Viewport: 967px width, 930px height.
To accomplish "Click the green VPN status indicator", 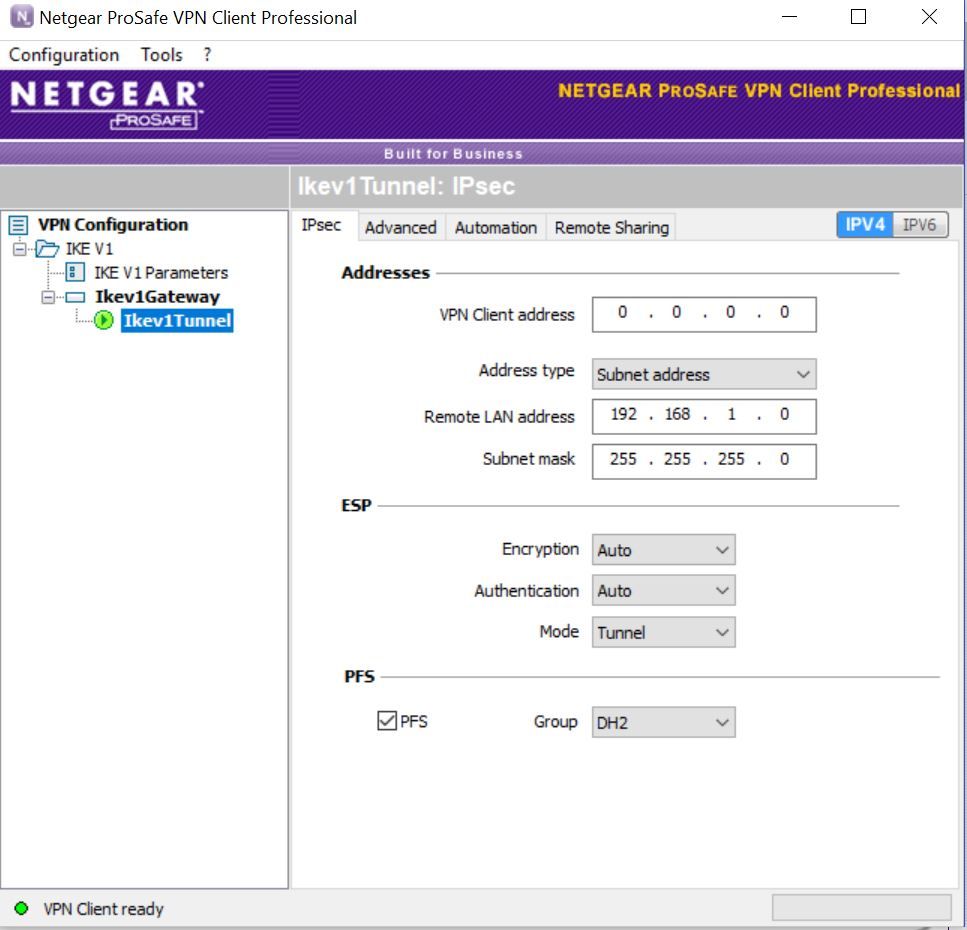I will coord(21,909).
